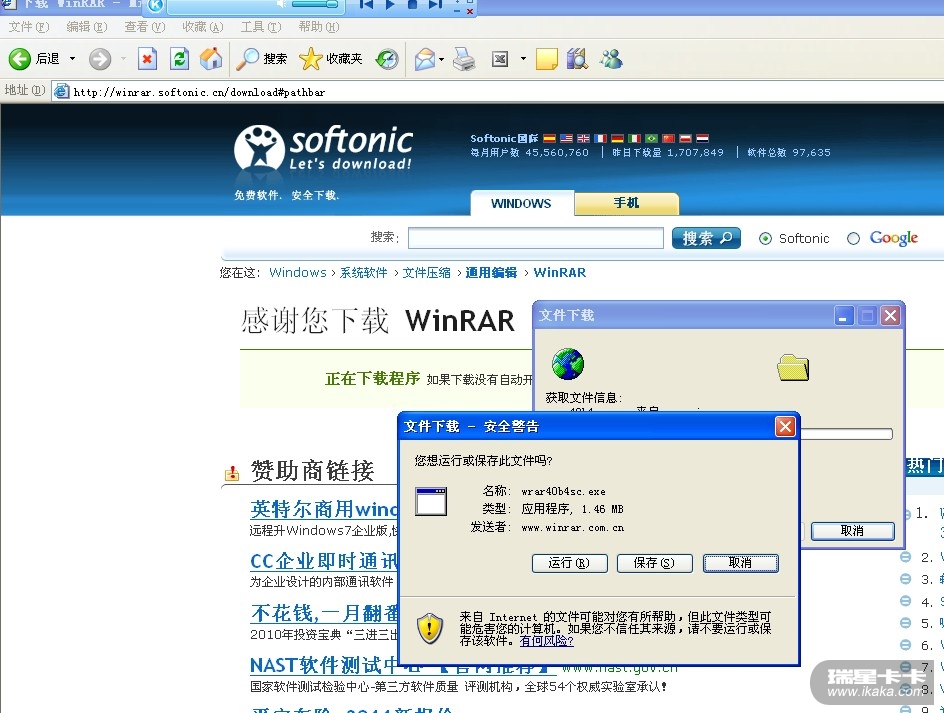Click 取消 in the security warning dialog
The height and width of the screenshot is (713, 944).
coord(741,563)
